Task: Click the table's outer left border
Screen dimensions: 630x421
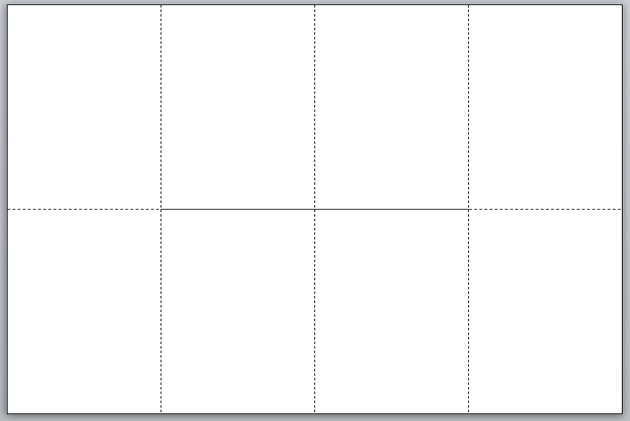Action: point(8,209)
